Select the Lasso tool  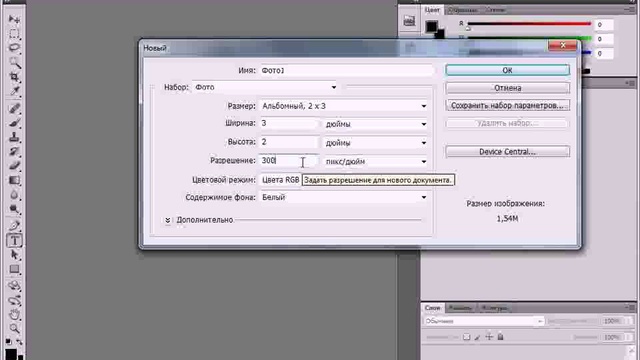14,48
